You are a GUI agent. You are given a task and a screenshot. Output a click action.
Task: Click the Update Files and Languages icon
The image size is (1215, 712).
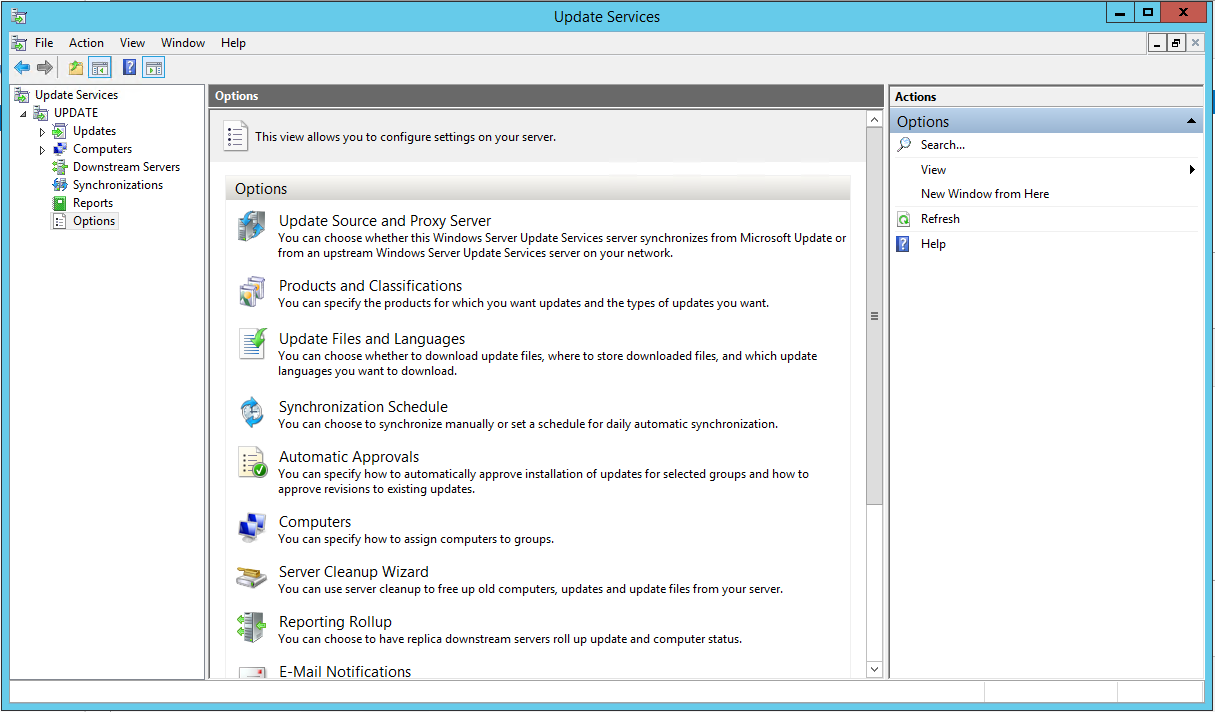(252, 344)
